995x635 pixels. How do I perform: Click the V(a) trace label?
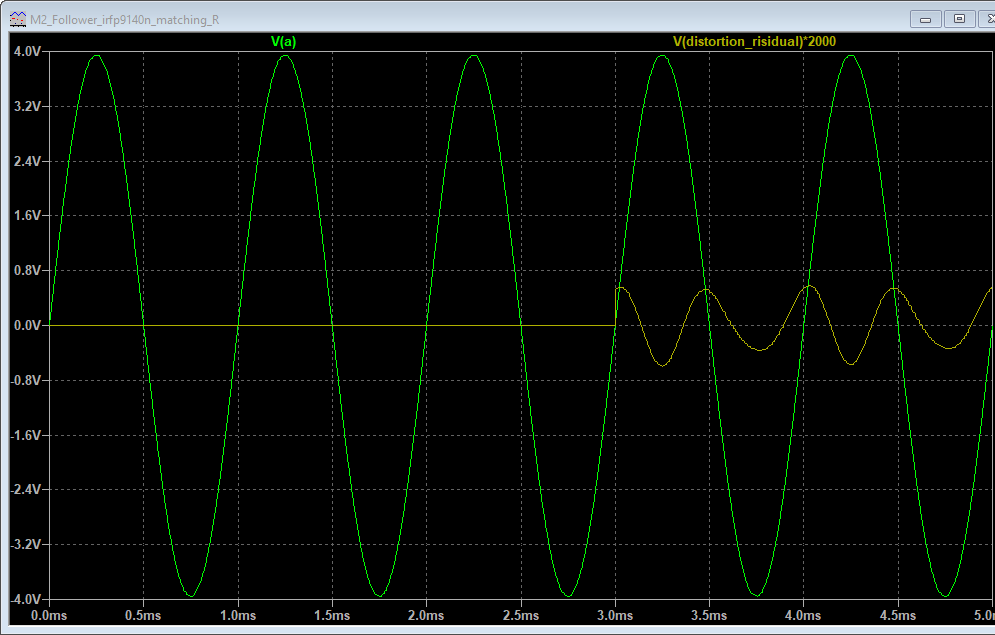[283, 42]
